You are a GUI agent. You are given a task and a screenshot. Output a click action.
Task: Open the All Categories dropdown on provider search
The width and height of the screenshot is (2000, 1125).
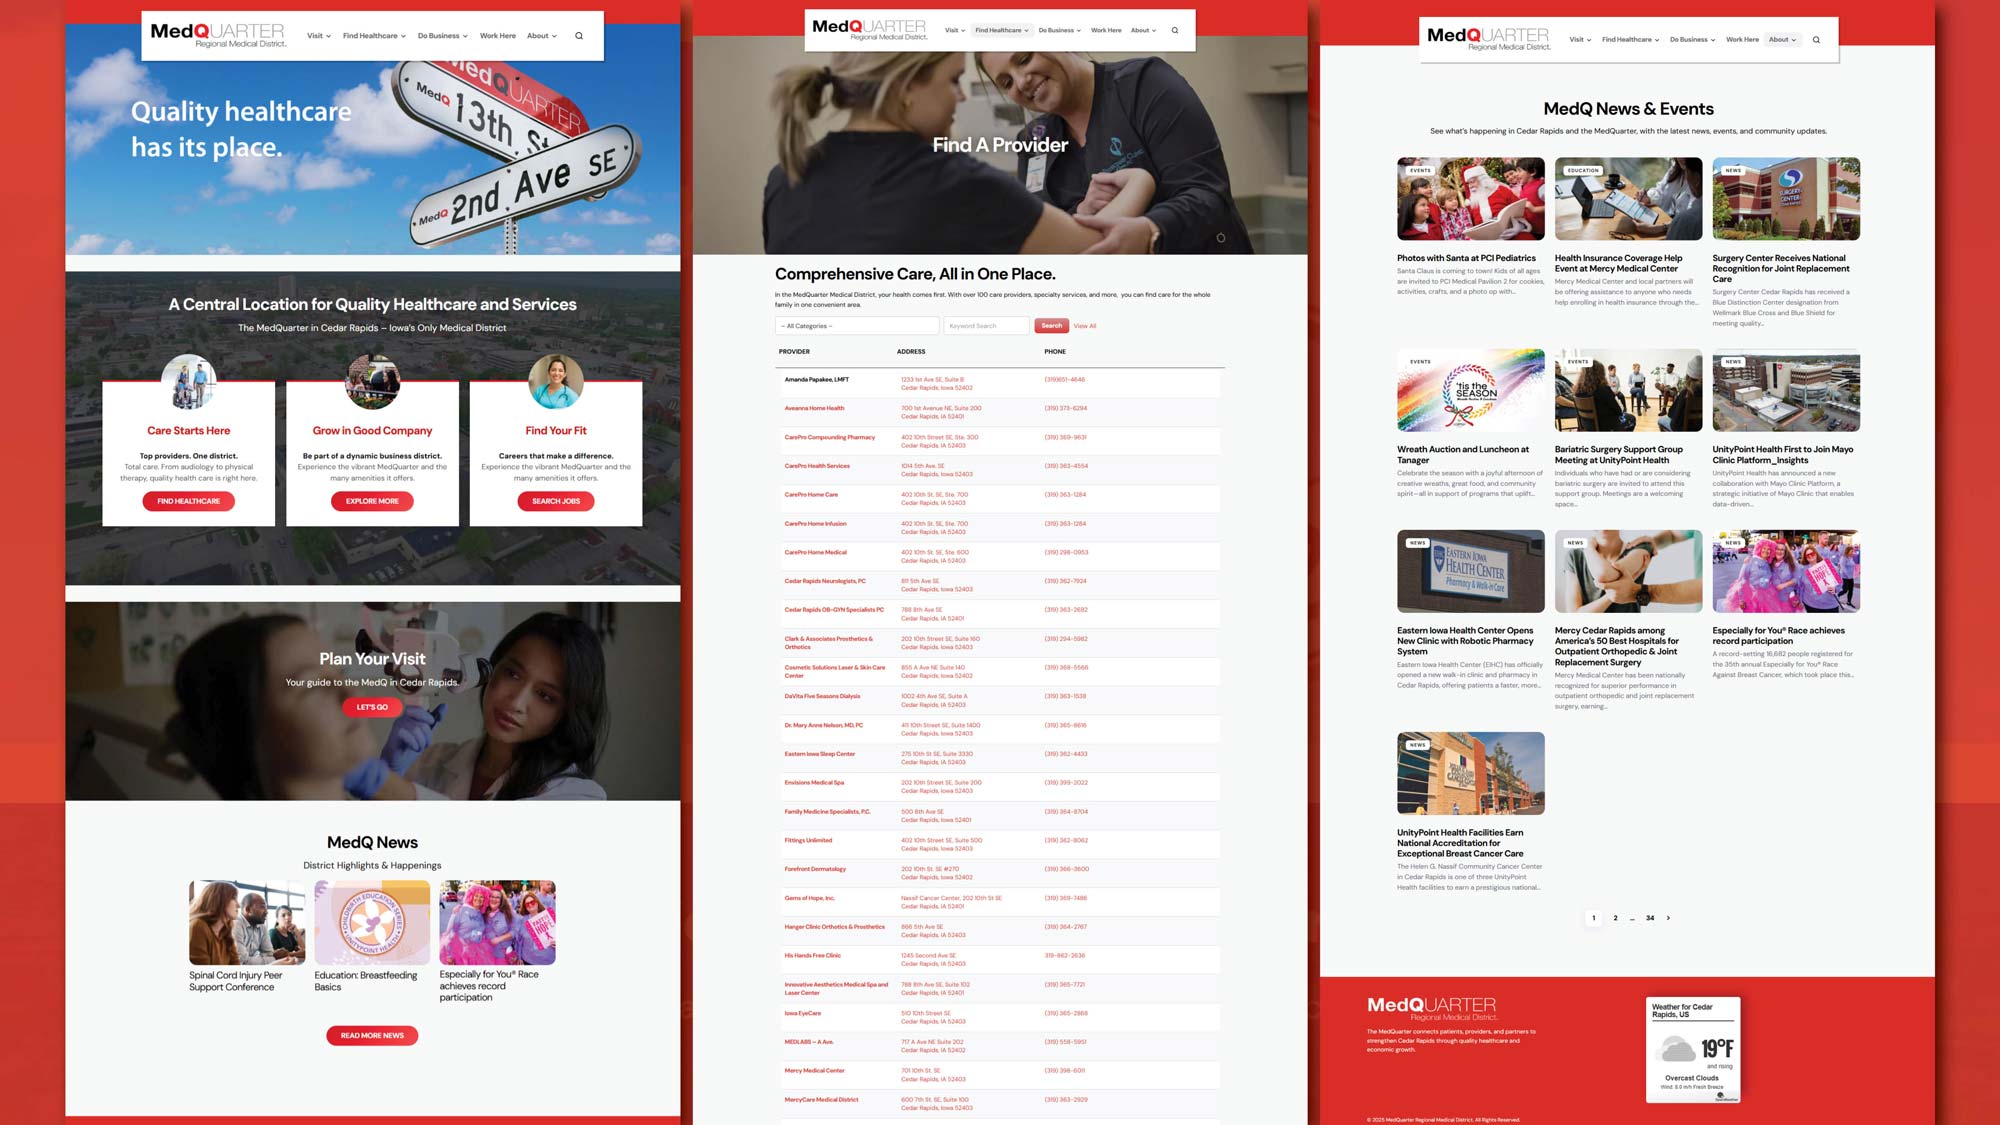pyautogui.click(x=856, y=325)
